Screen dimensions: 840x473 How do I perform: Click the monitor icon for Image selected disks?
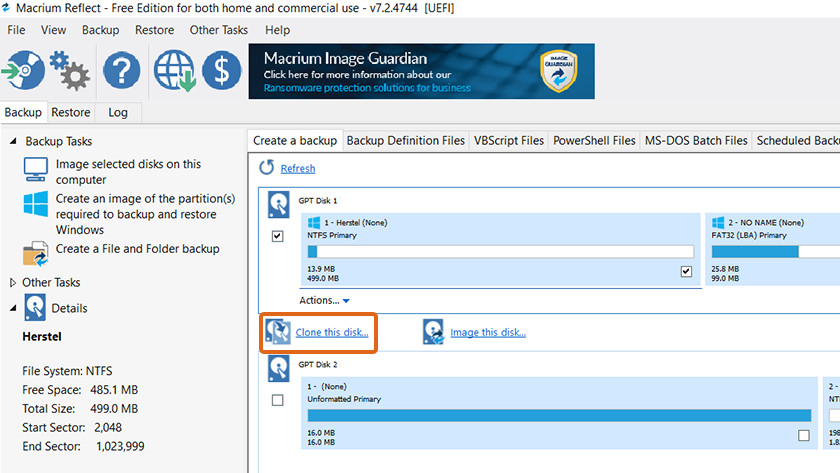35,169
